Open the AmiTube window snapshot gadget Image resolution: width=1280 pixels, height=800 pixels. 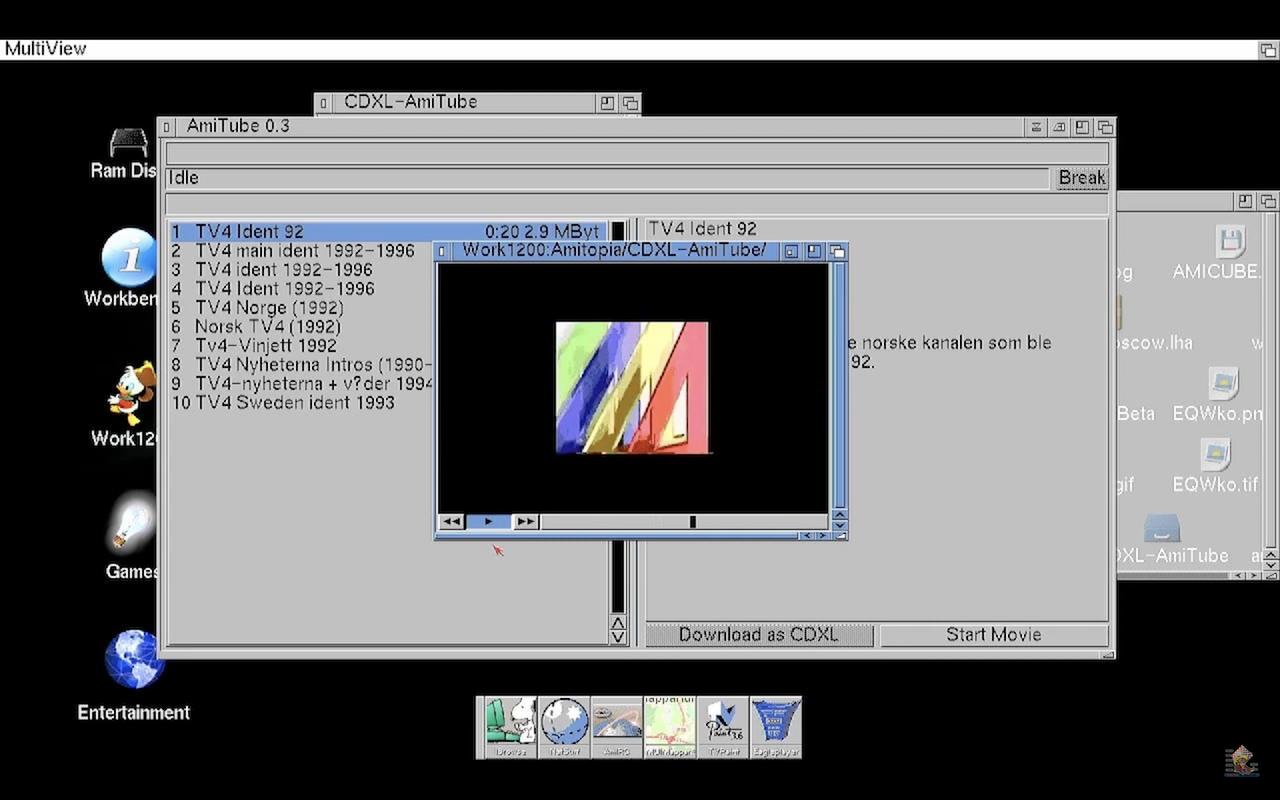point(1059,127)
